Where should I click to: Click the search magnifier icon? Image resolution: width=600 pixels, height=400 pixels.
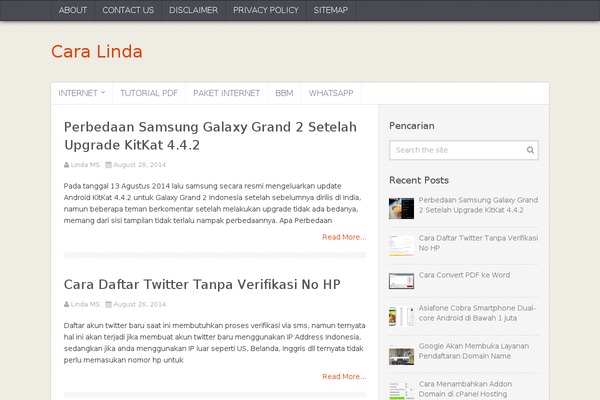click(x=530, y=150)
